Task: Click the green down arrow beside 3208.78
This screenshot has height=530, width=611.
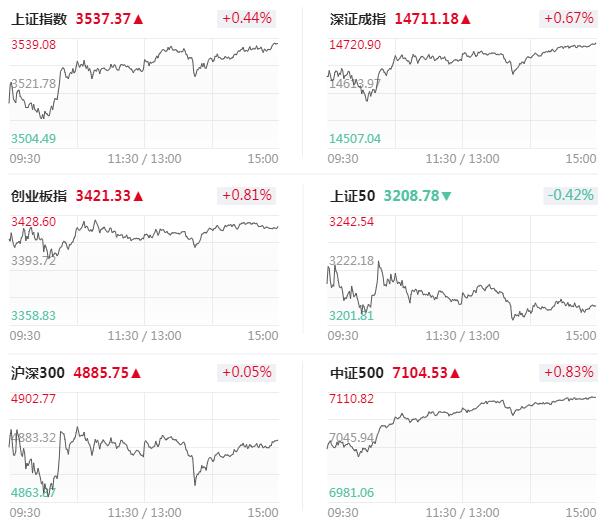Action: click(446, 196)
